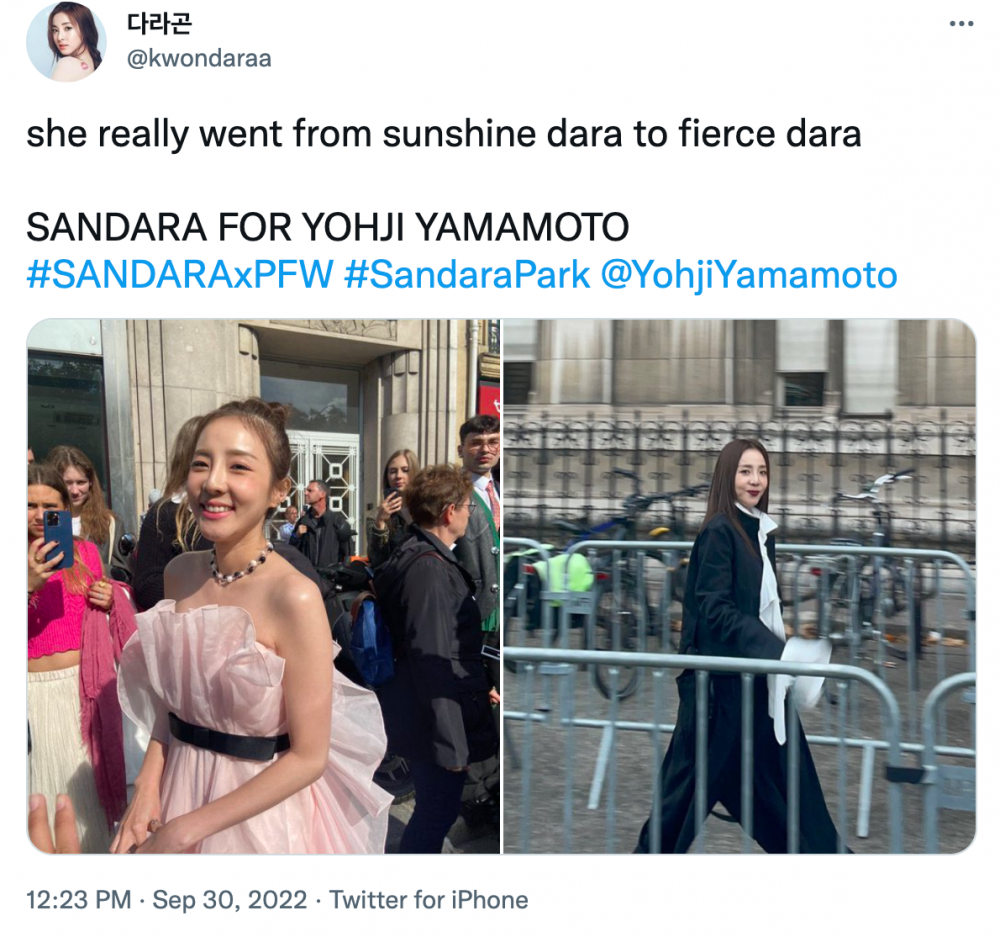Click the word 'FOR' in caption line
Screen dimensions: 1000x937
click(254, 228)
